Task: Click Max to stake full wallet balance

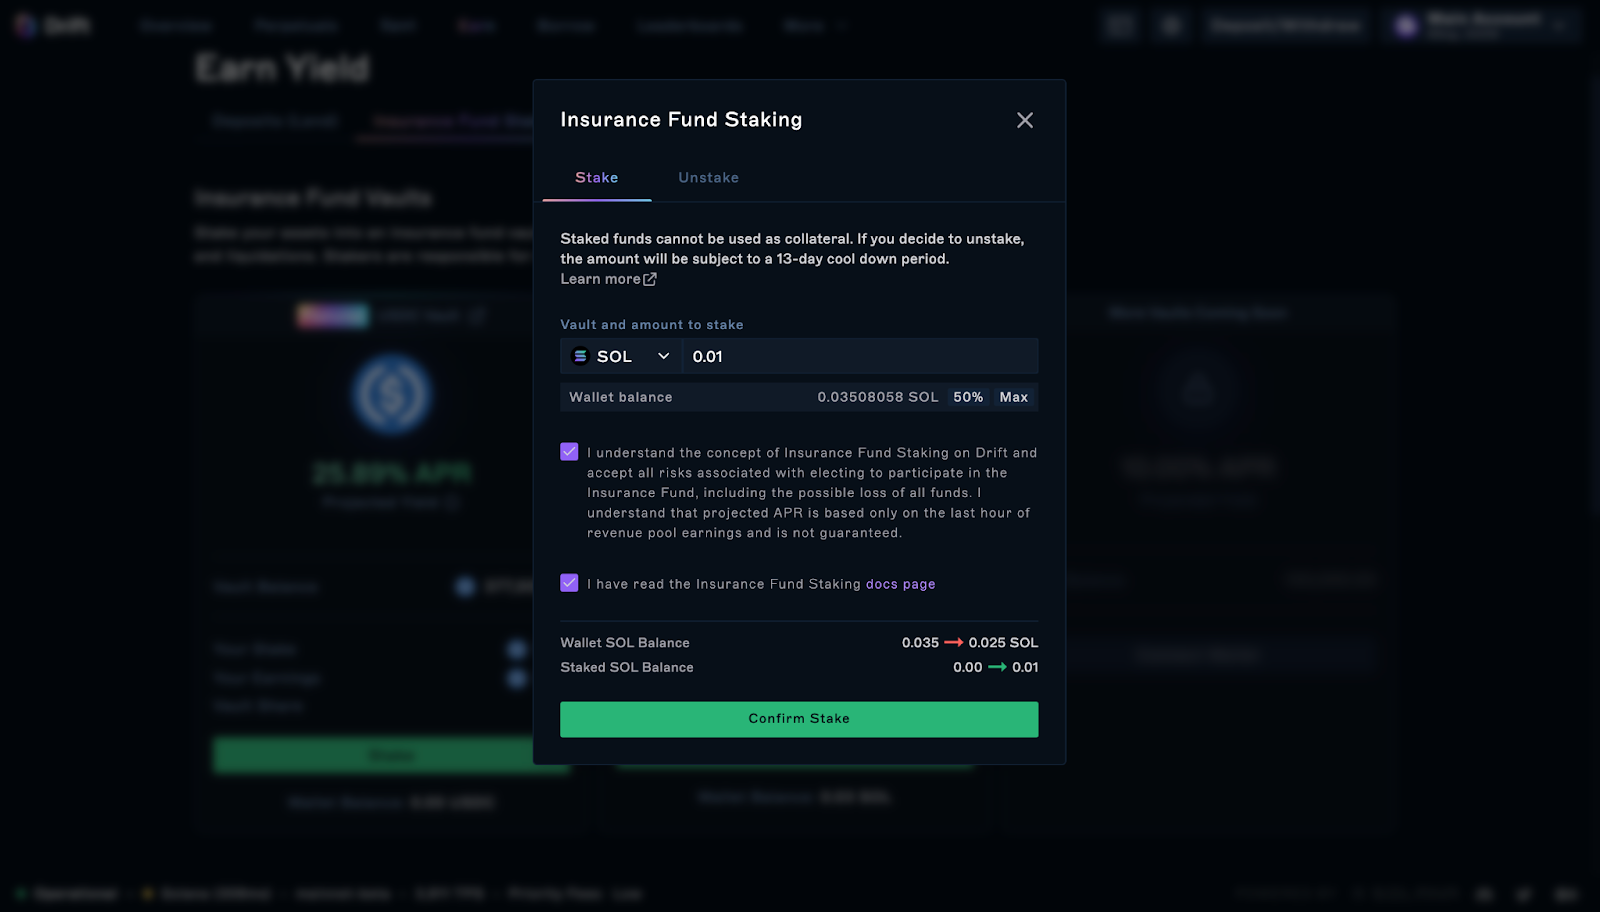Action: pyautogui.click(x=1013, y=397)
